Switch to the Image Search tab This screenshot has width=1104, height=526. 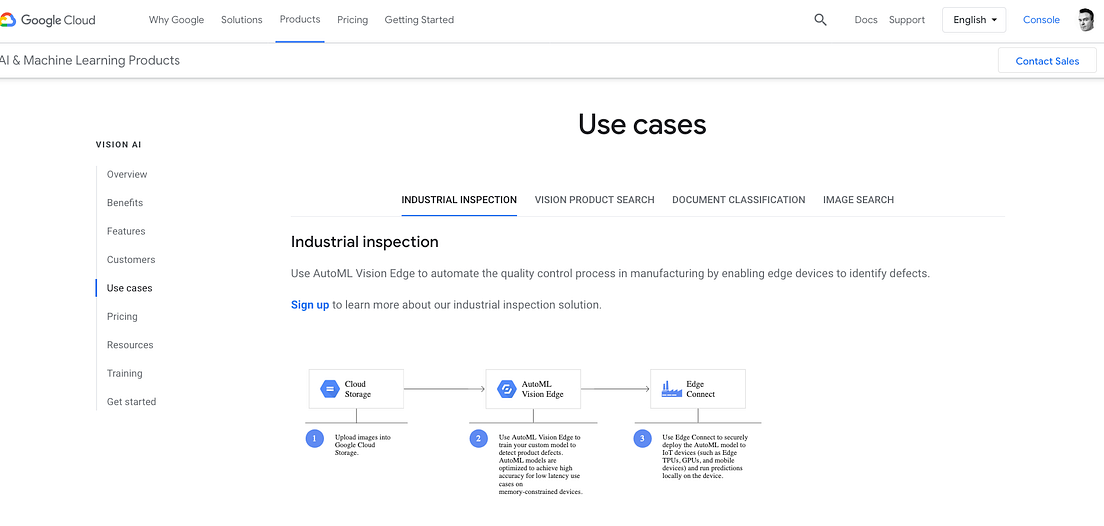(x=858, y=200)
